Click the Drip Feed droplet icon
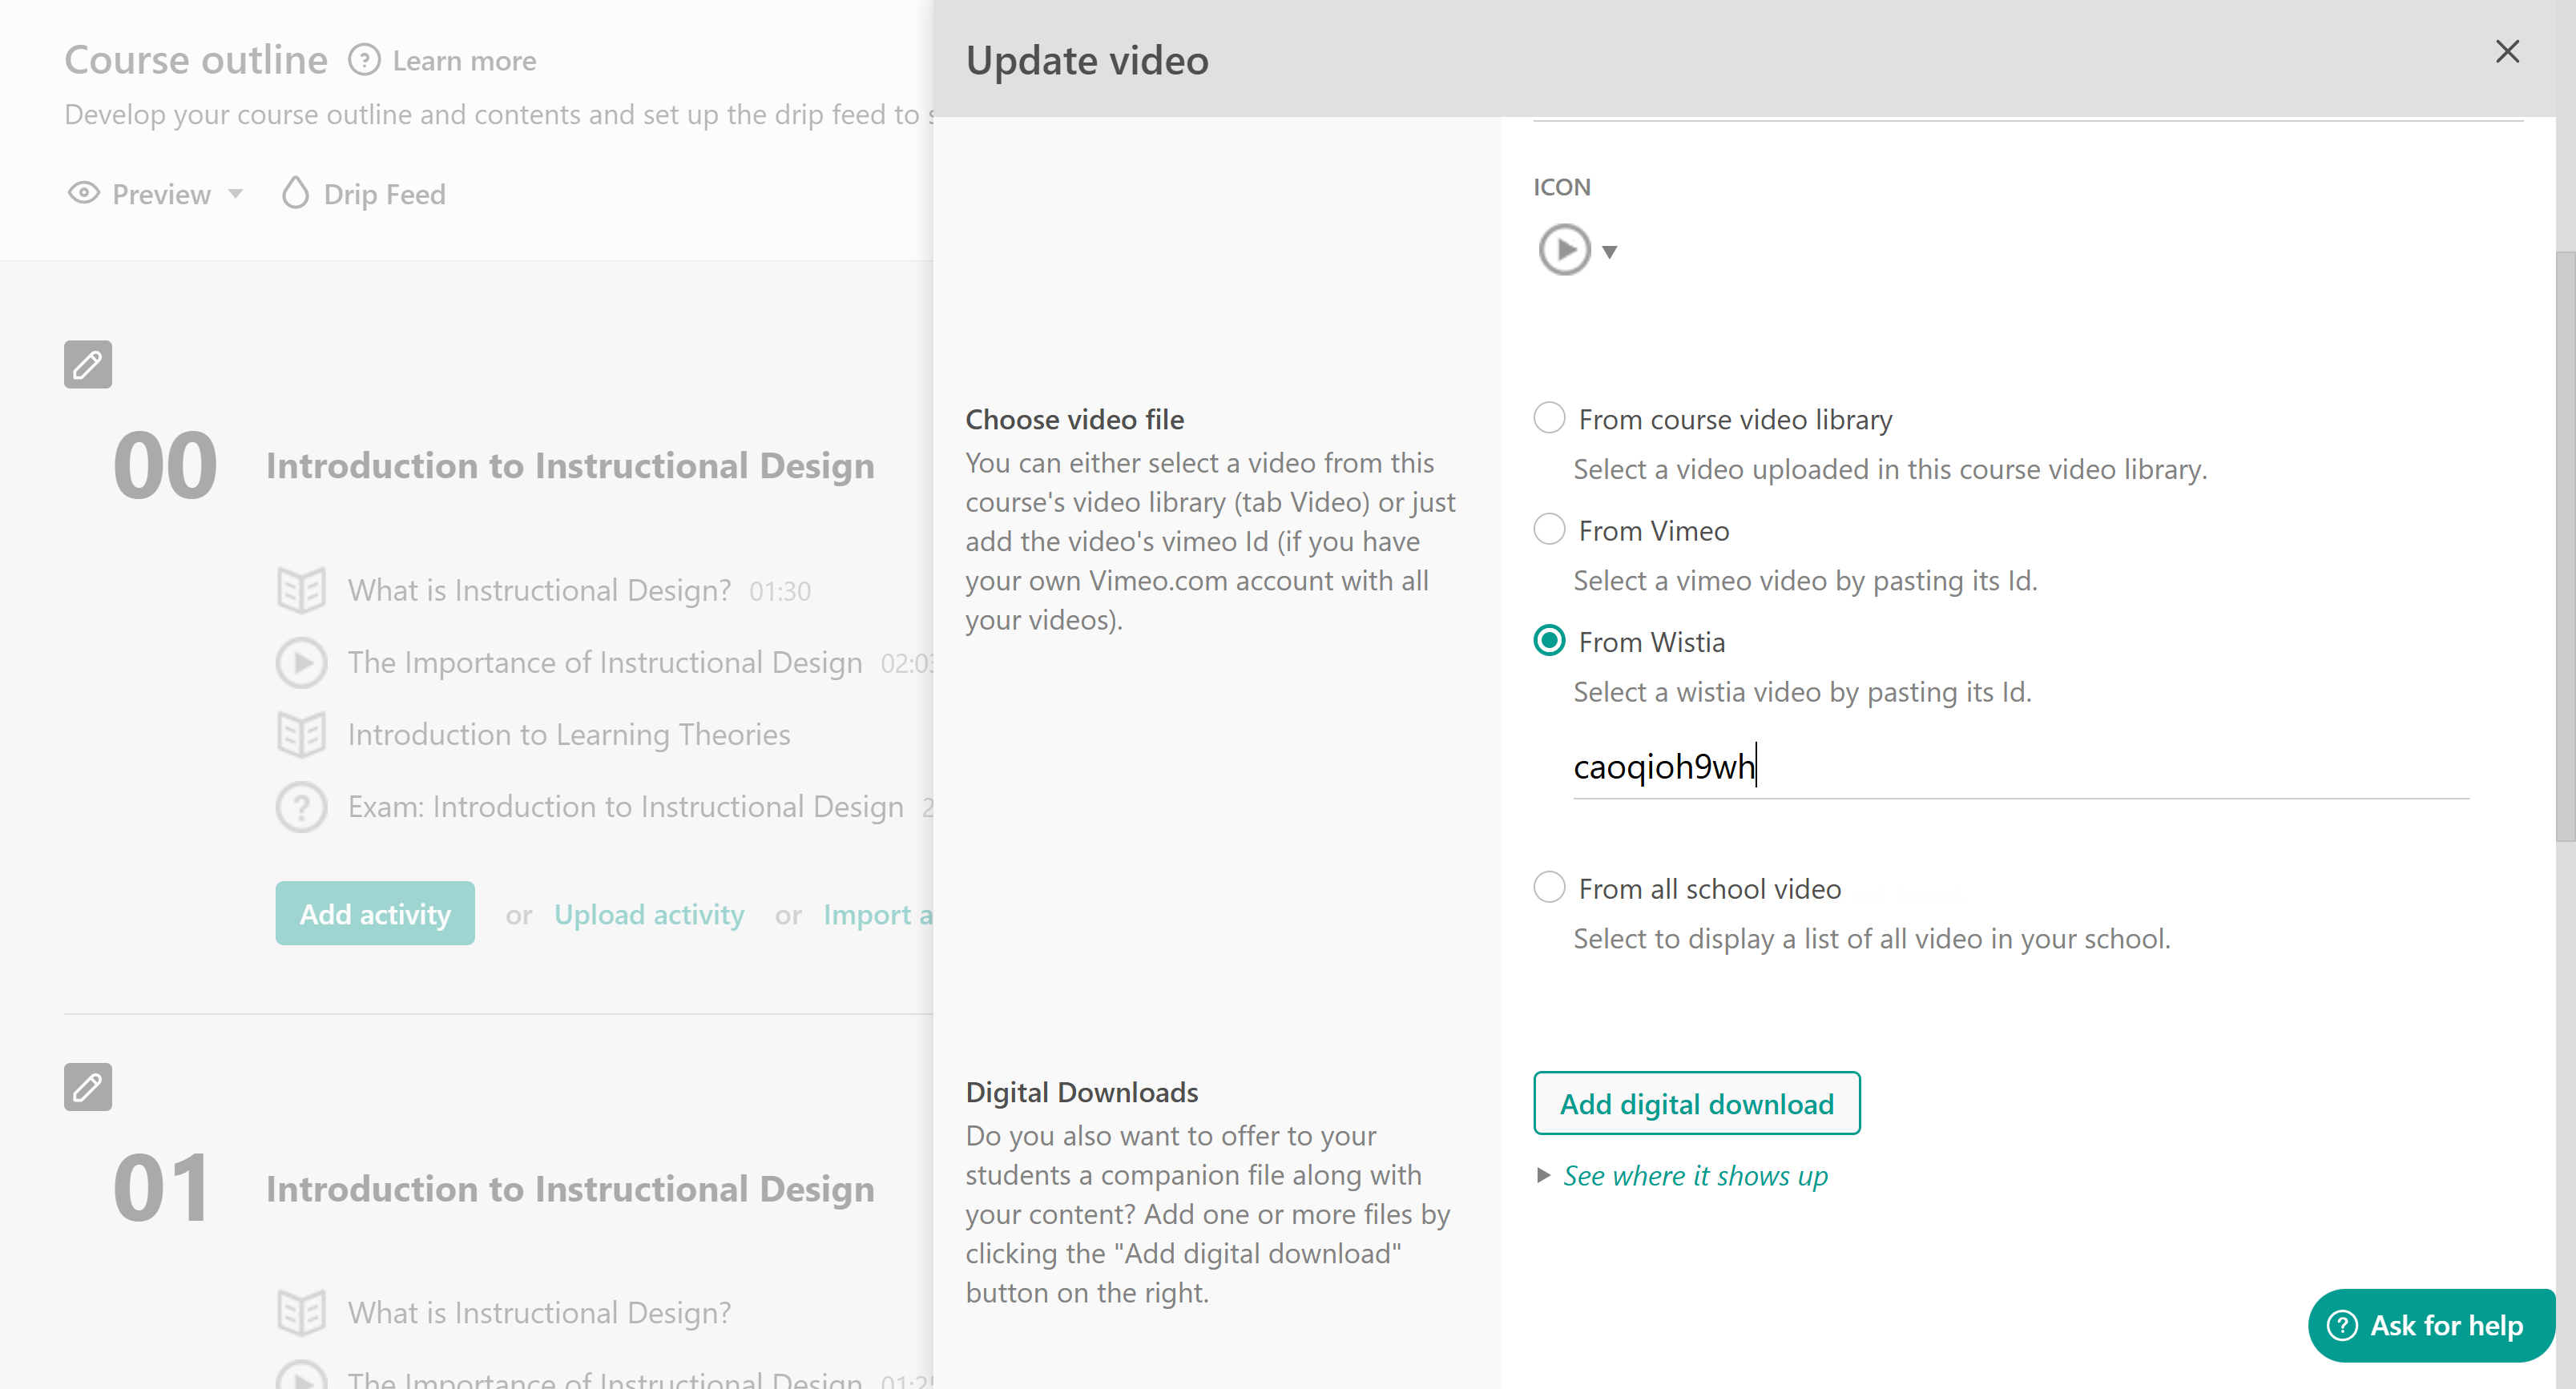 (x=295, y=193)
